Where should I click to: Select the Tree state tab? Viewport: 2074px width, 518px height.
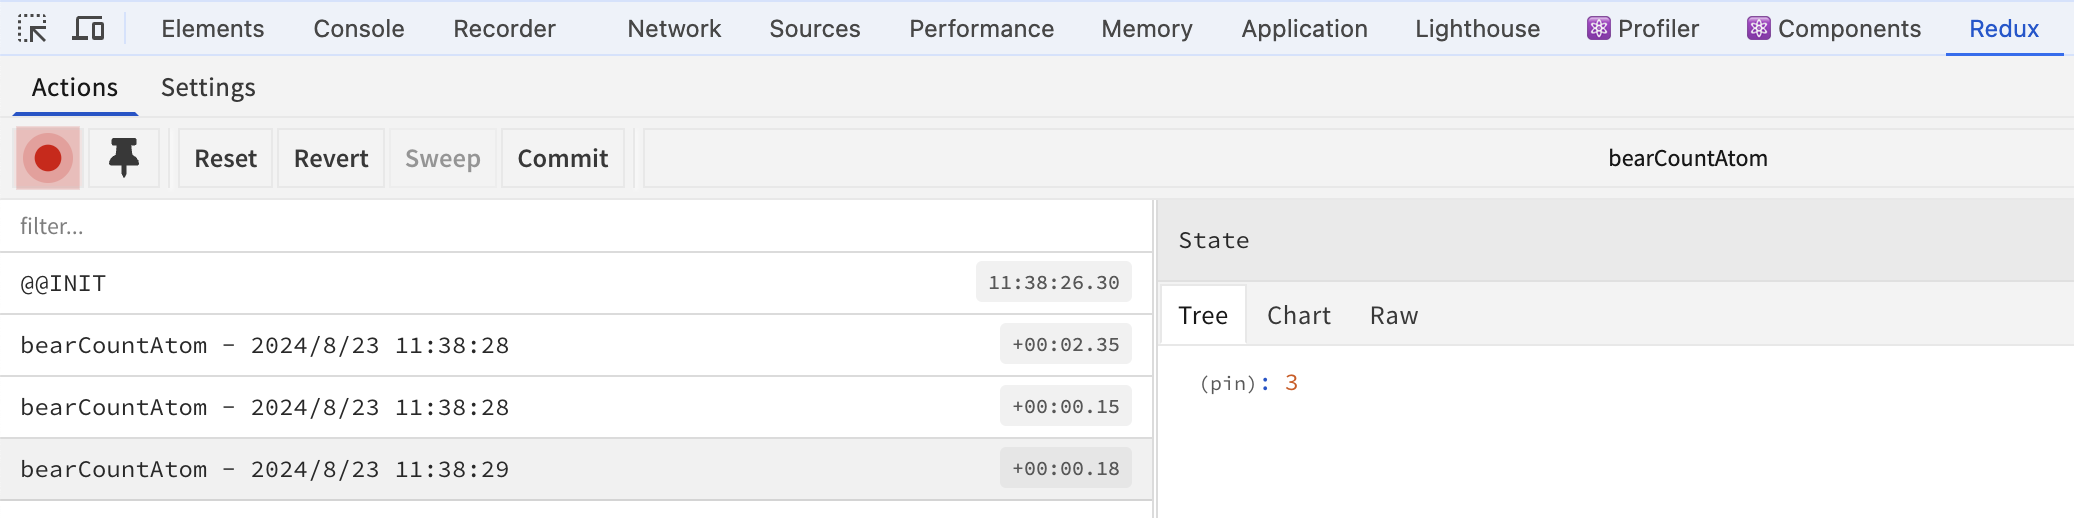pyautogui.click(x=1203, y=315)
